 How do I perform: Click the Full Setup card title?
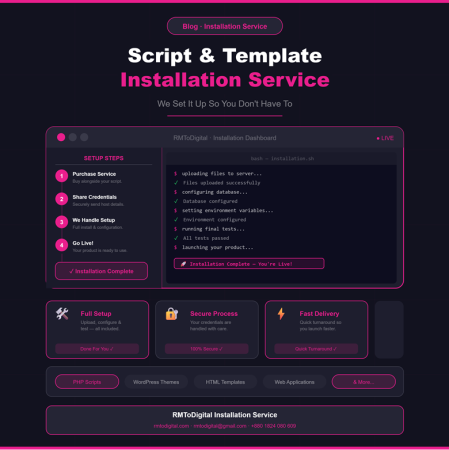pos(96,314)
